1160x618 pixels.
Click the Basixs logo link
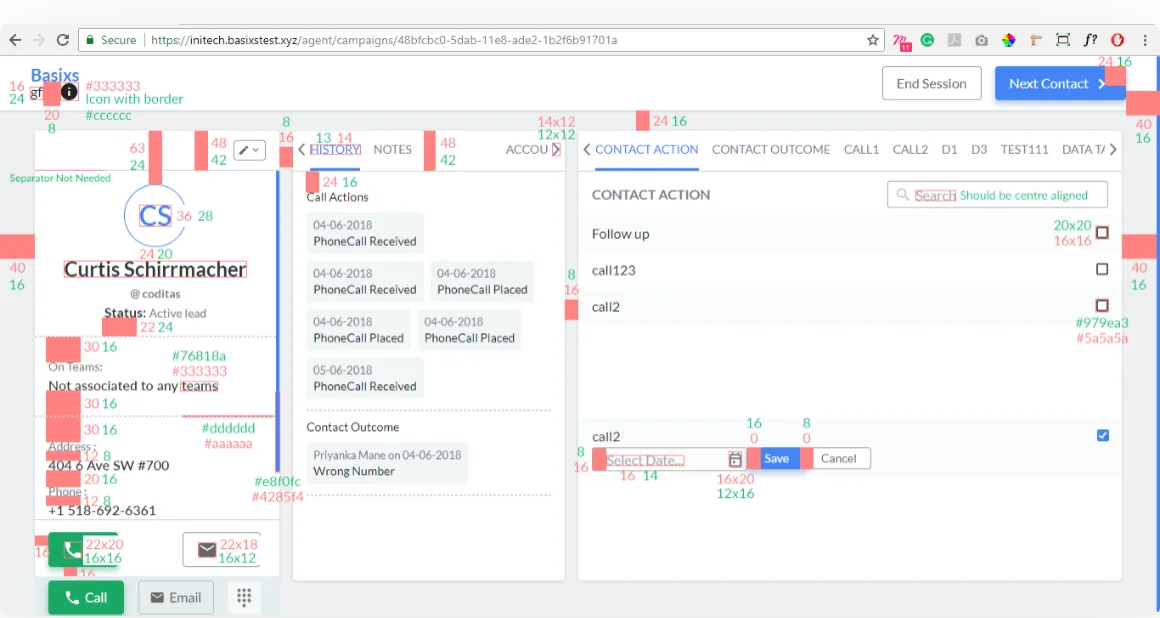pos(55,75)
